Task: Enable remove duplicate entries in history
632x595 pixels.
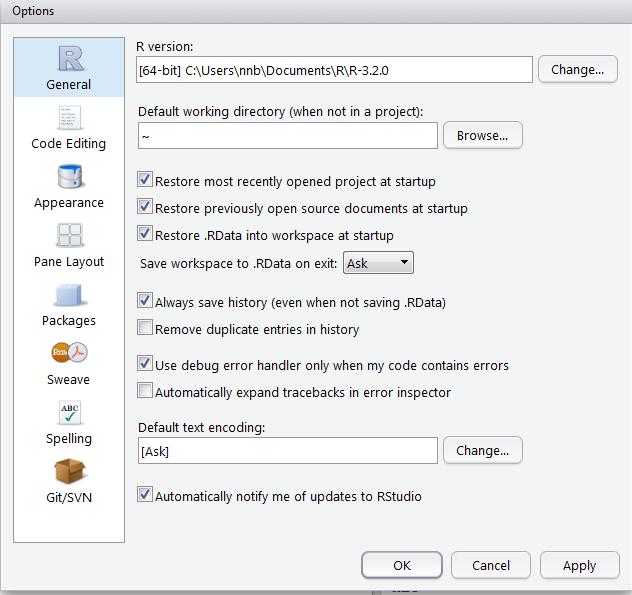Action: click(146, 328)
